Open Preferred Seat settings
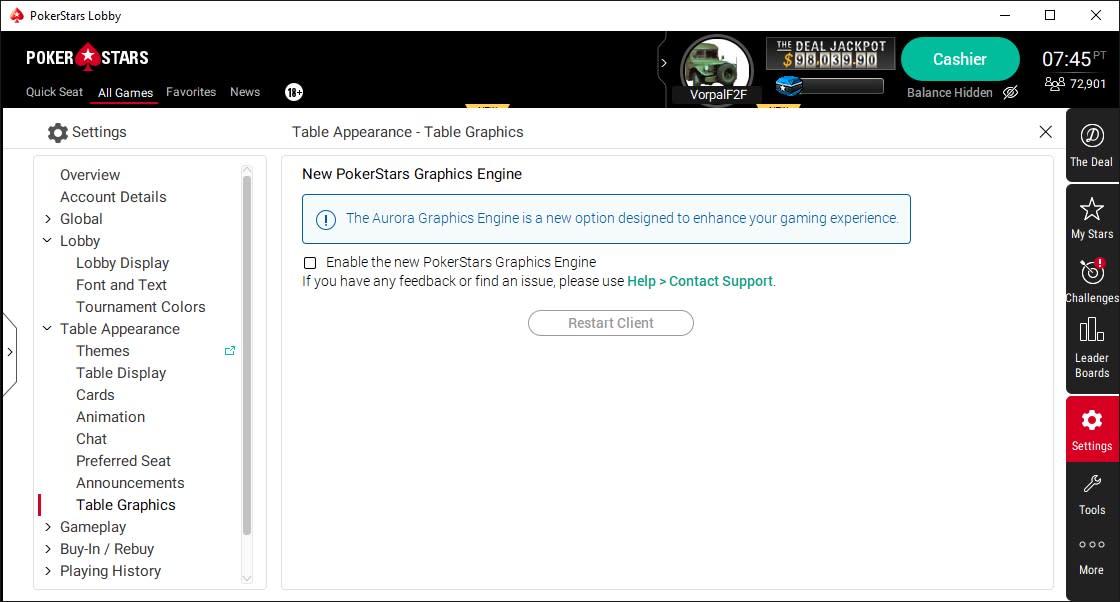This screenshot has height=602, width=1120. (x=124, y=461)
